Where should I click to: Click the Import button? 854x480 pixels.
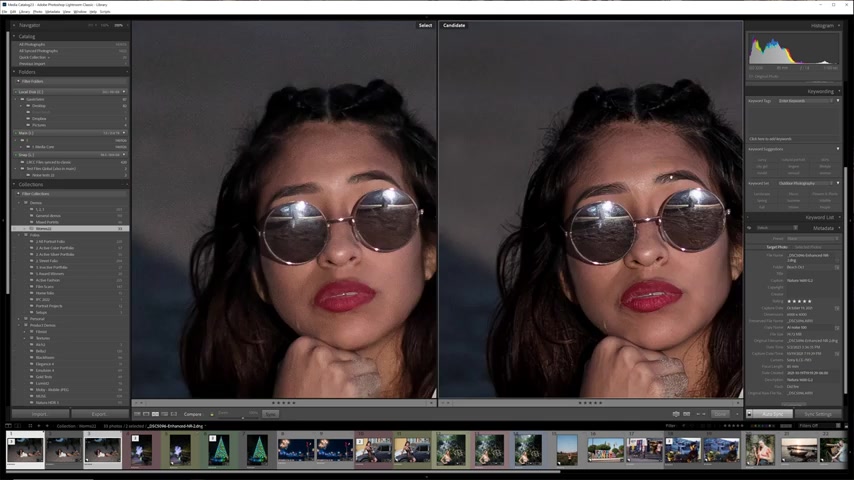(40, 414)
